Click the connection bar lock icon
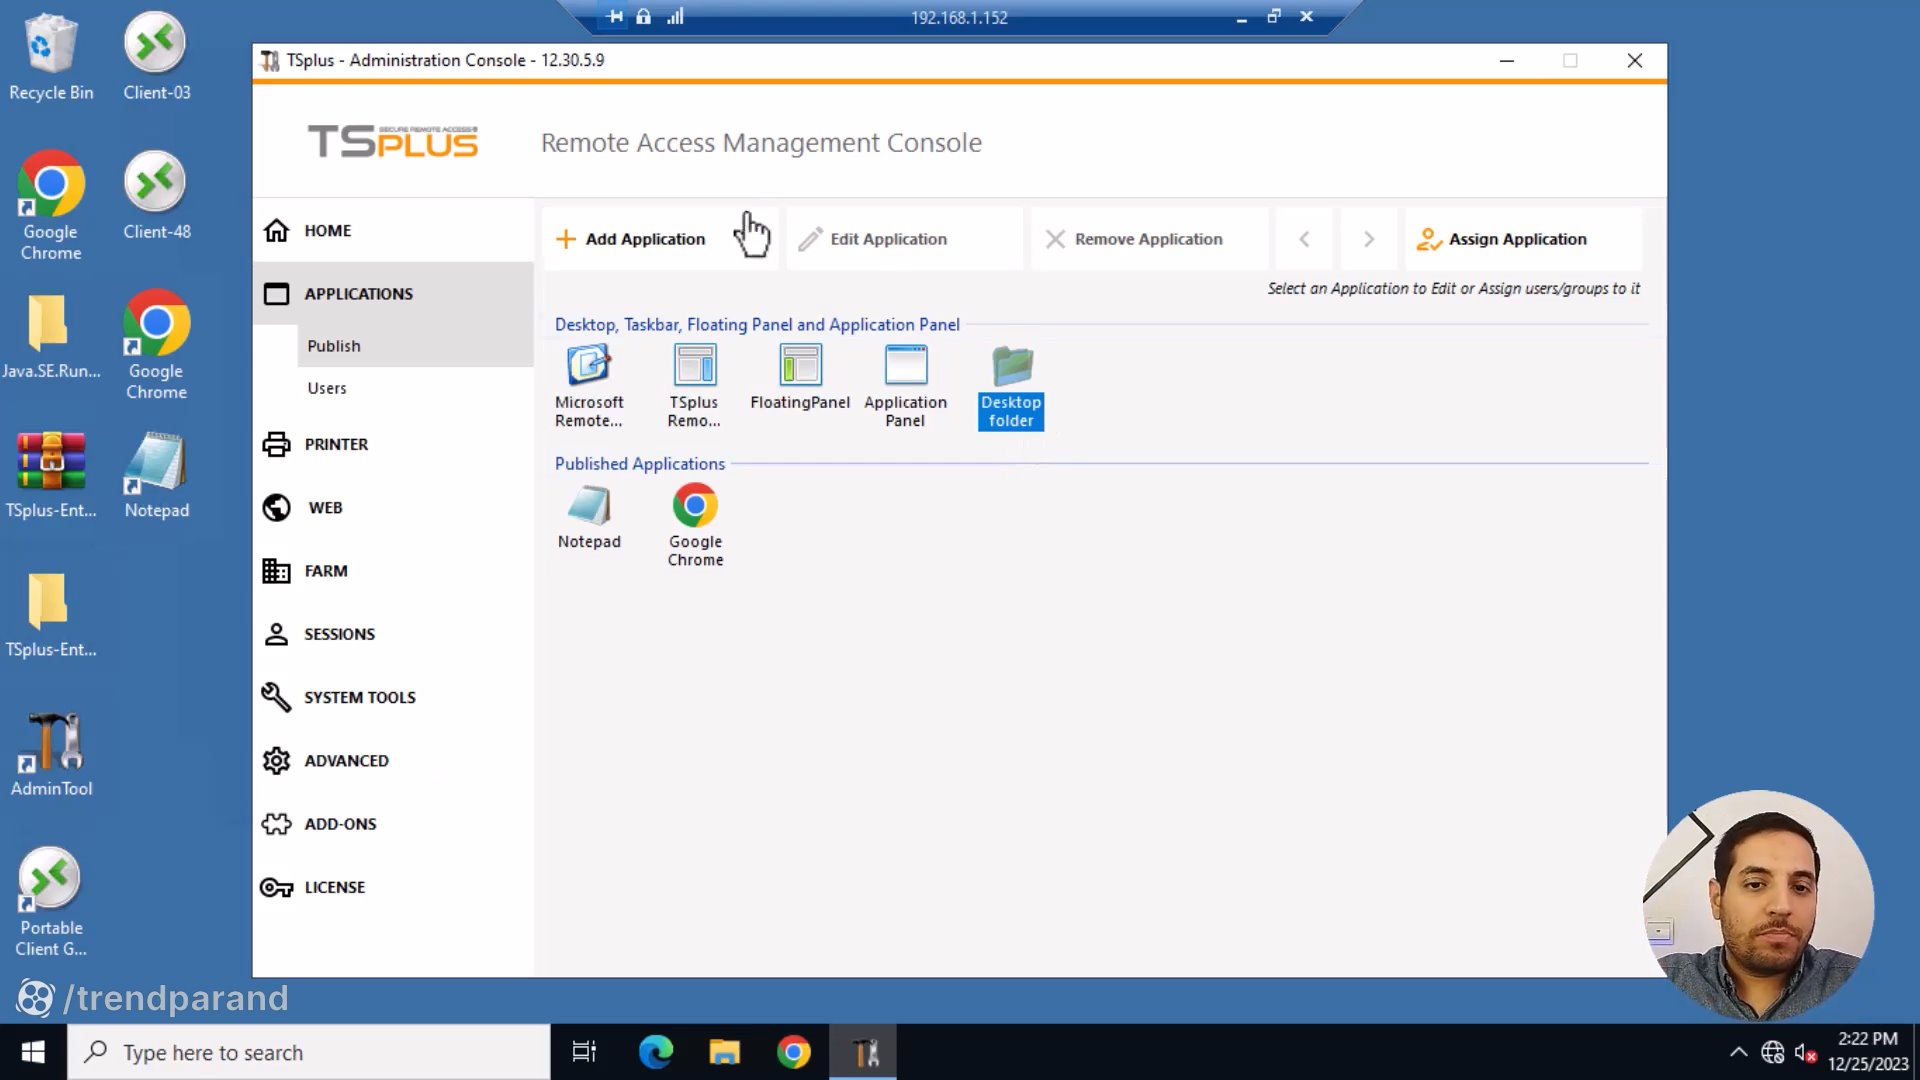Viewport: 1920px width, 1080px height. pyautogui.click(x=644, y=16)
